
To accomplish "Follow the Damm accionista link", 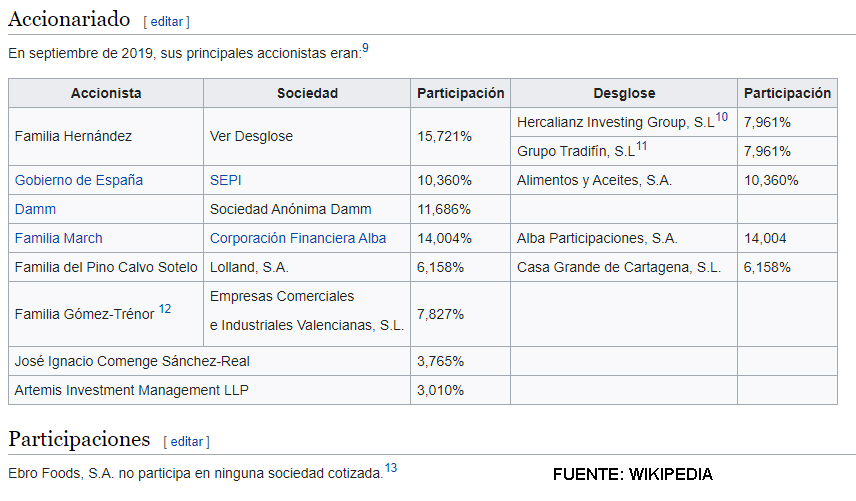I will (x=35, y=209).
